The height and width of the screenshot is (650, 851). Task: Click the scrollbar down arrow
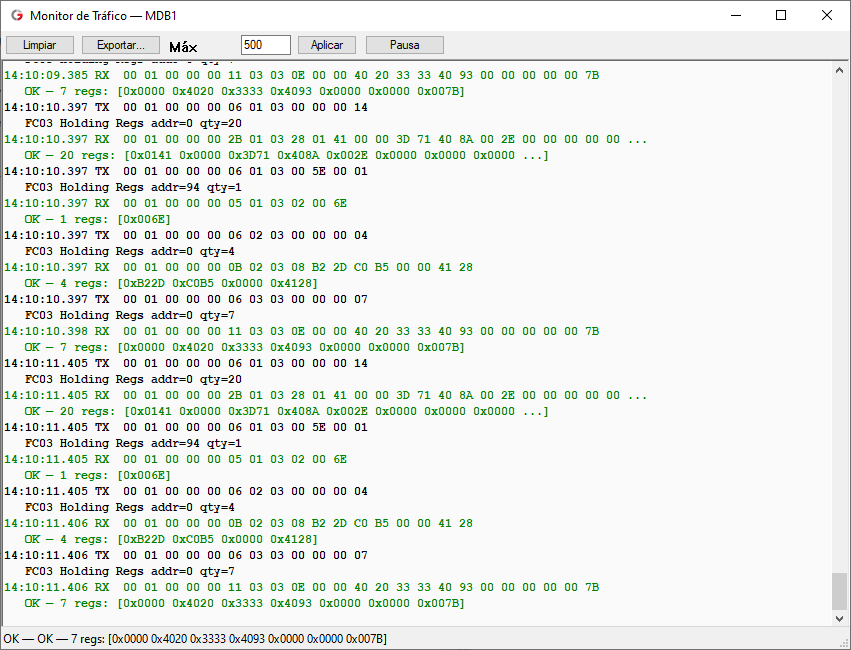[x=839, y=619]
